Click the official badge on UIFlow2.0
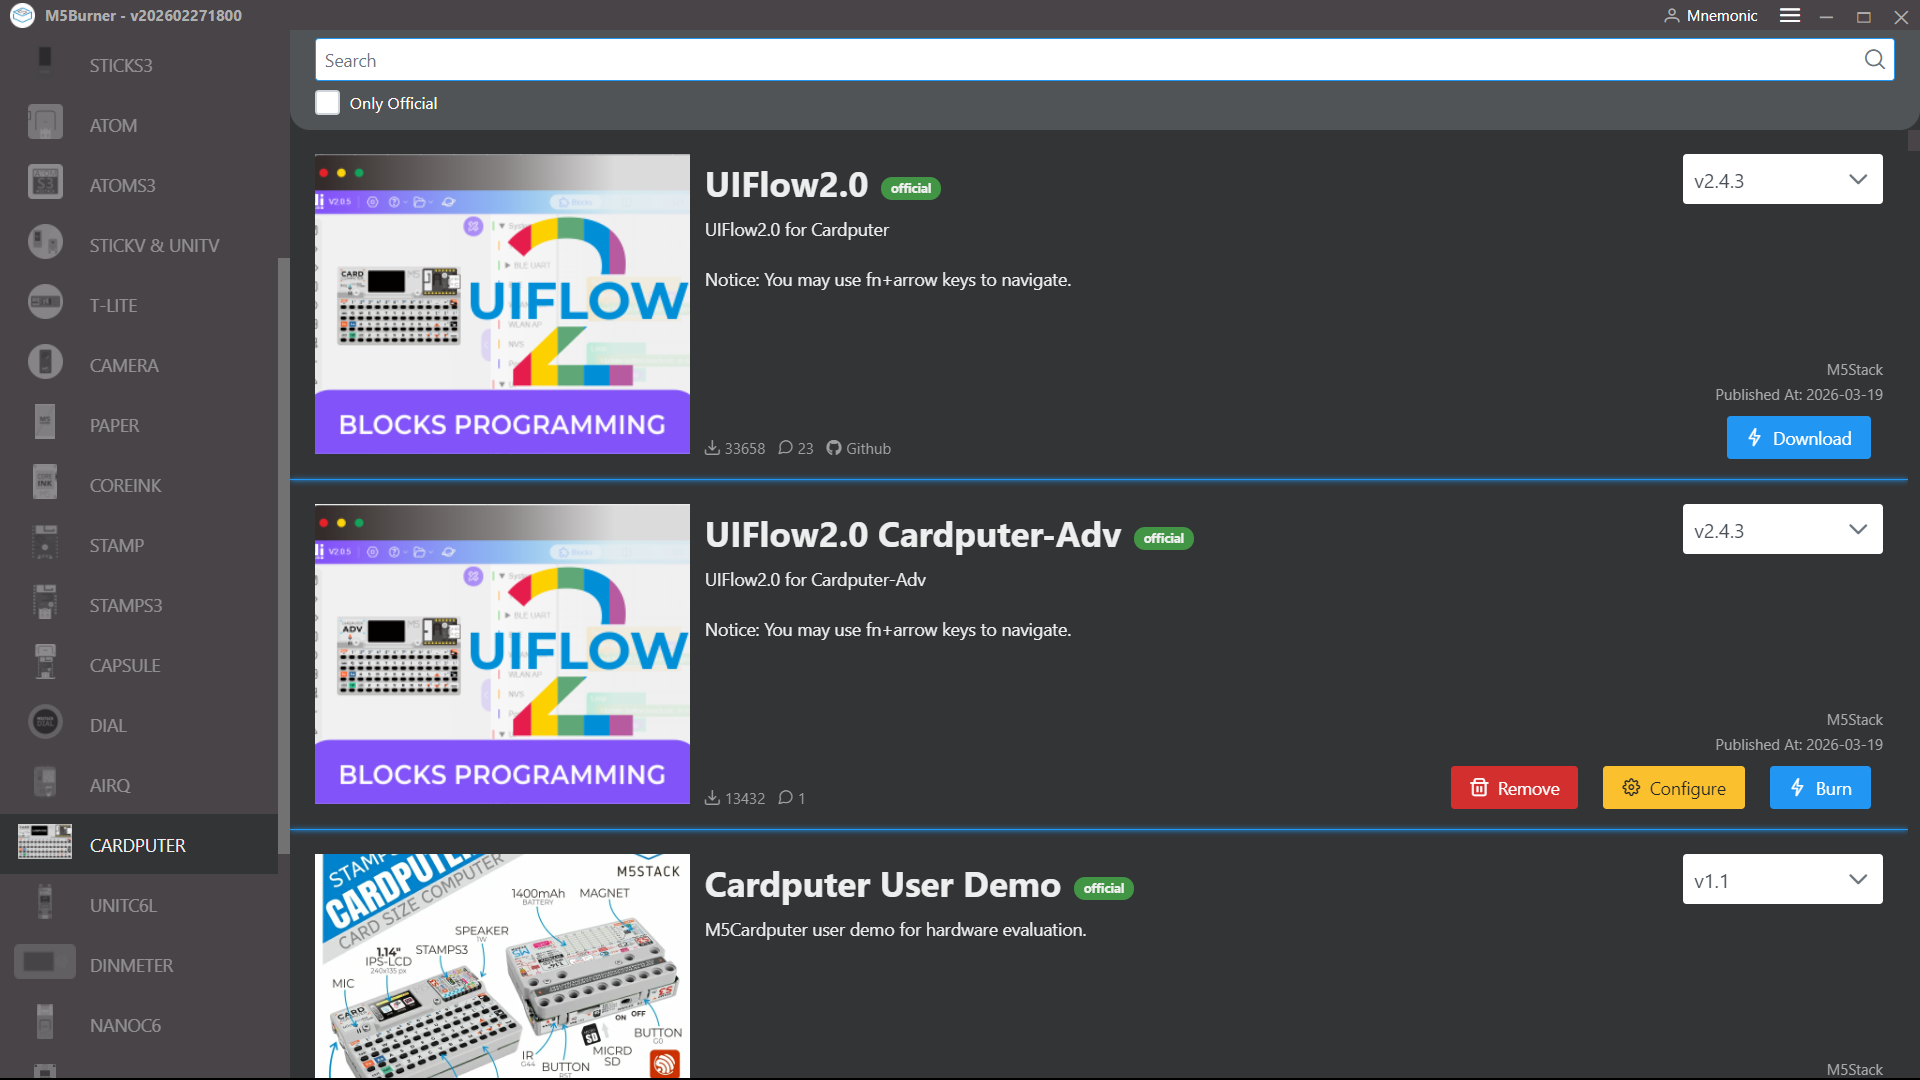This screenshot has height=1080, width=1920. click(x=910, y=188)
